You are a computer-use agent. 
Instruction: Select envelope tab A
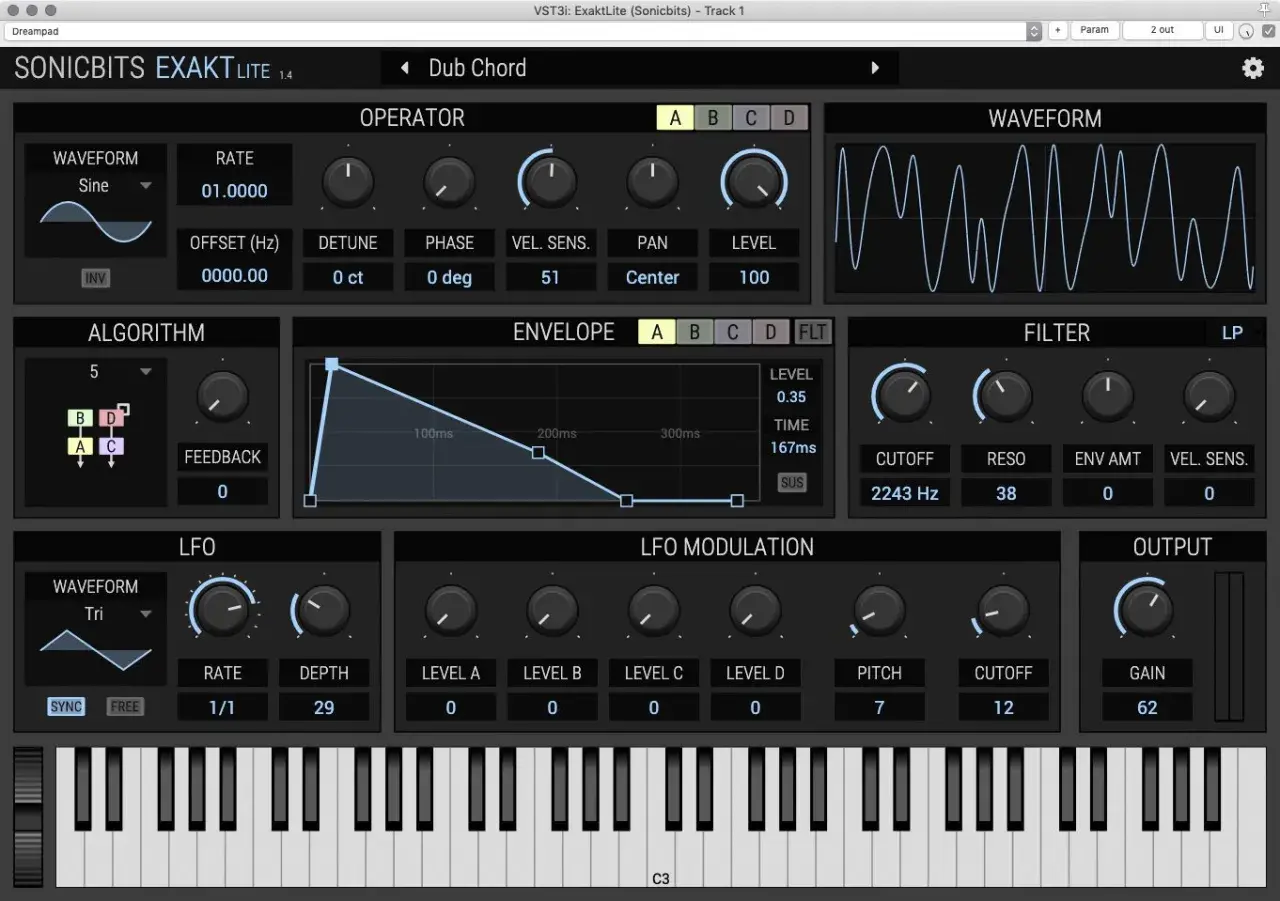pos(657,332)
